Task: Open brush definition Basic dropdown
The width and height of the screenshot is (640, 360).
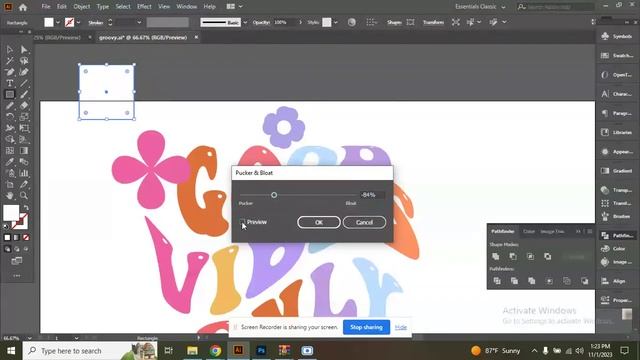Action: (x=245, y=22)
